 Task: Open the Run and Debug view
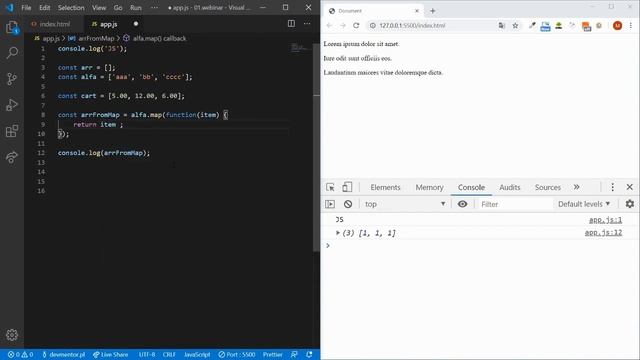pos(12,105)
